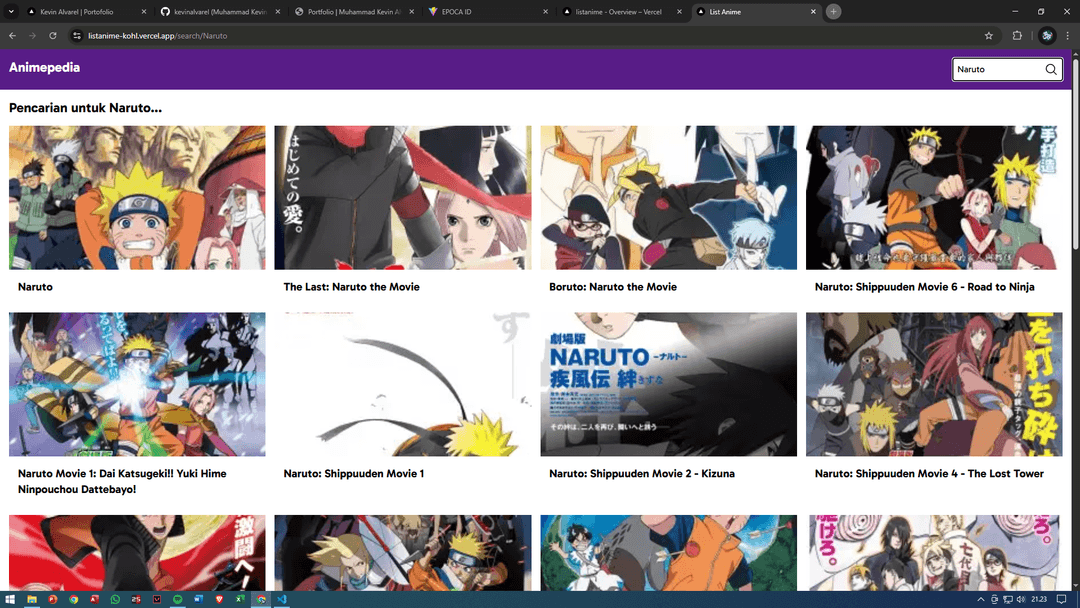Select the Naruto Shippuuden Movie 2 Kizuna thumbnail
Image resolution: width=1080 pixels, height=608 pixels.
coord(668,384)
